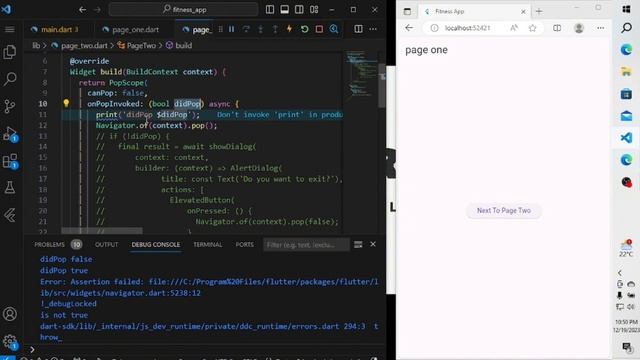Split the editor right
The width and height of the screenshot is (640, 360).
[x=358, y=29]
